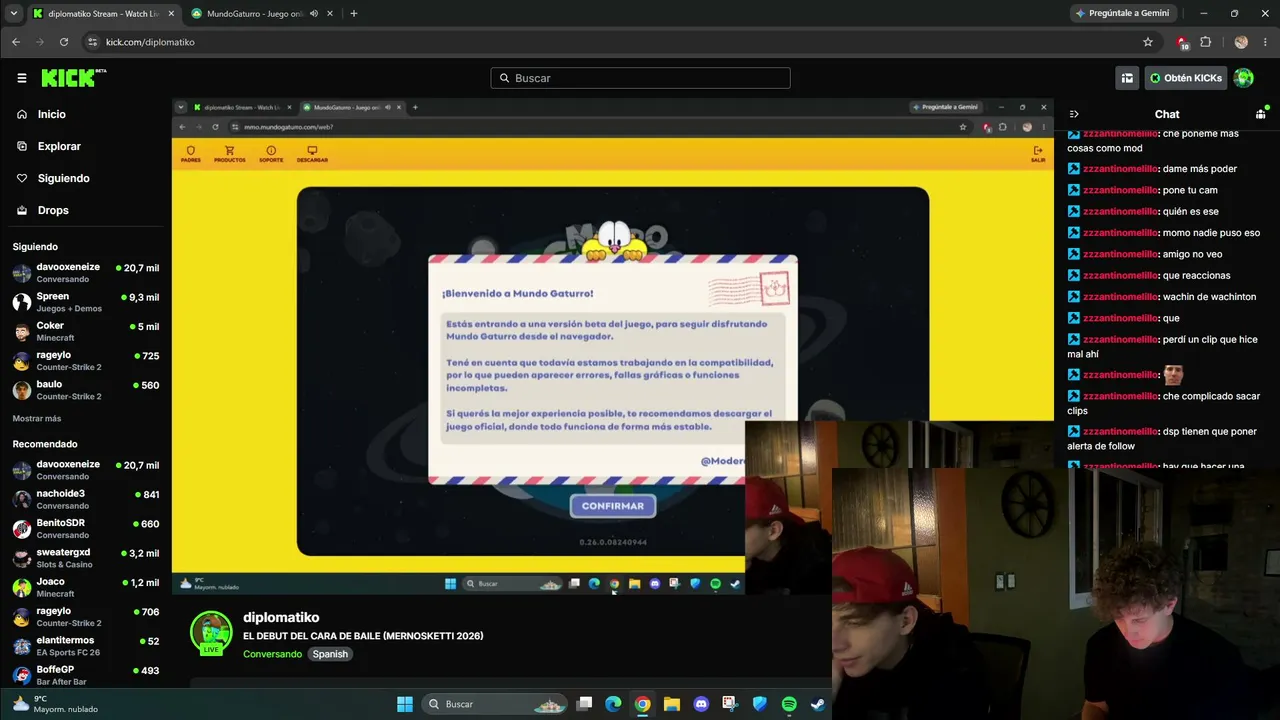
Task: Show the chat viewers list icon
Action: [x=1261, y=114]
